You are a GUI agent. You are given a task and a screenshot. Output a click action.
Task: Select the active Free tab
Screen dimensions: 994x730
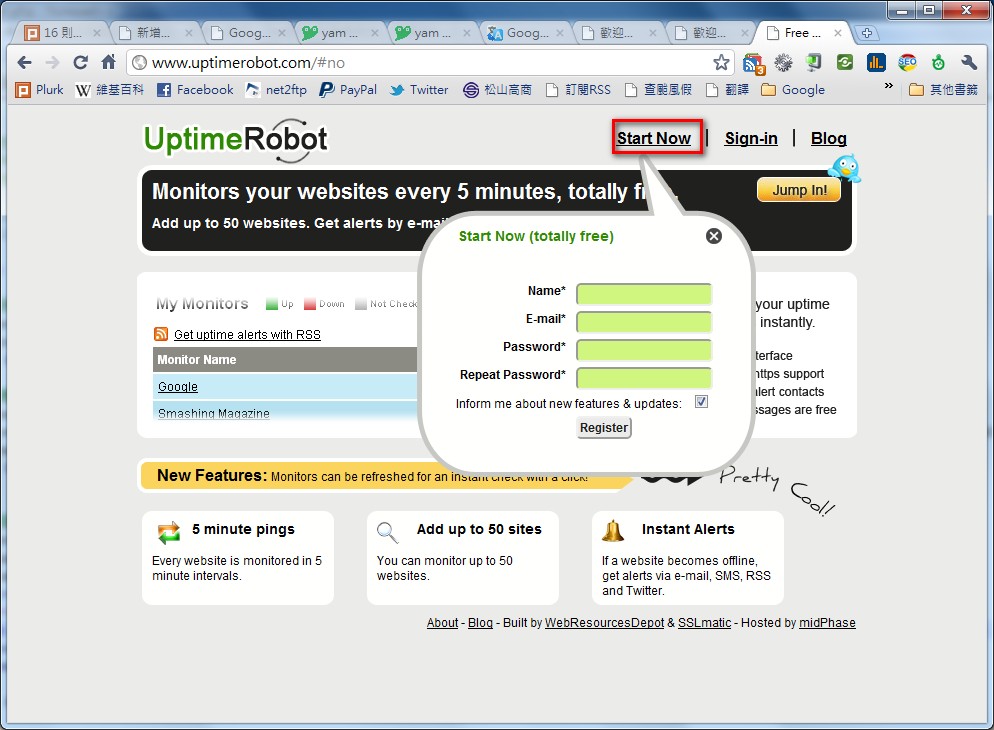803,33
